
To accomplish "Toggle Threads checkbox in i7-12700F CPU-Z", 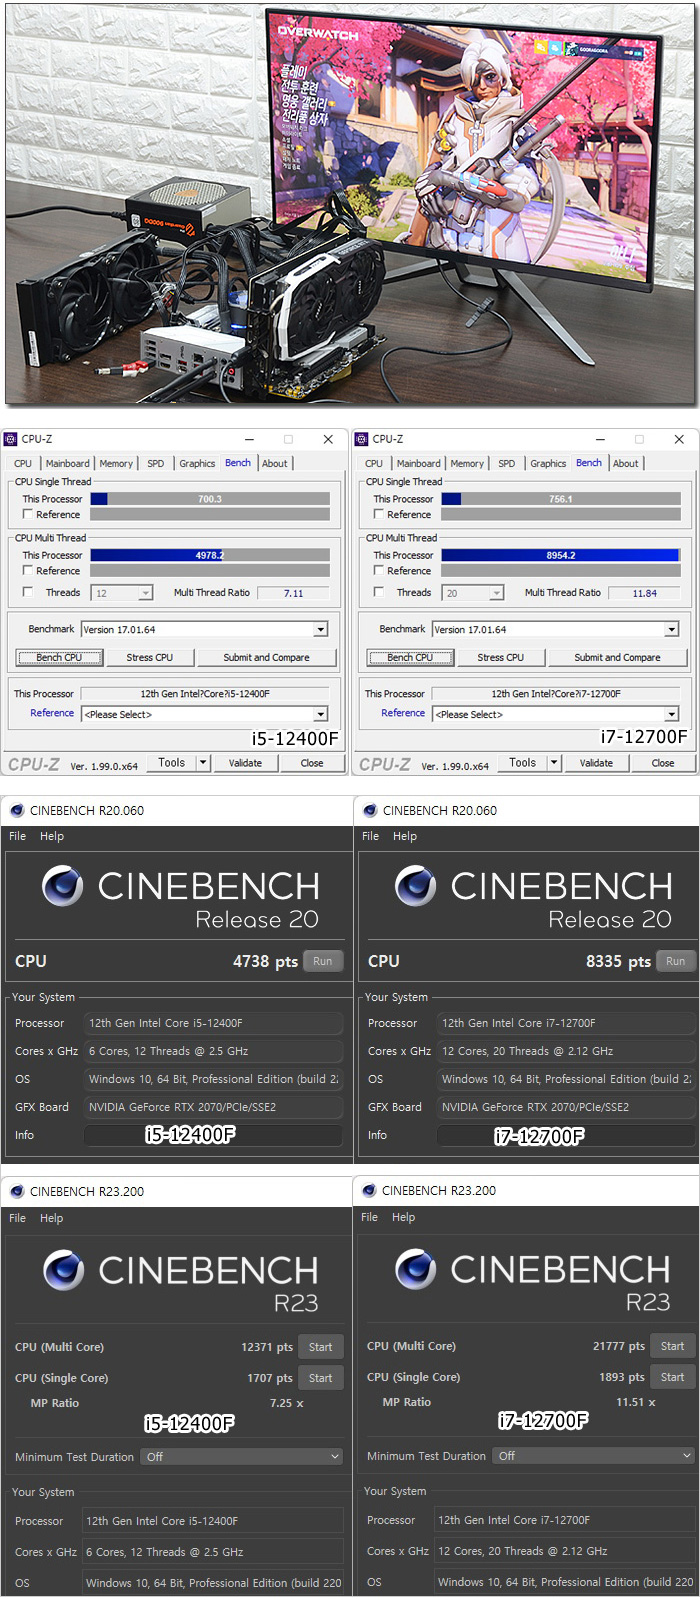I will (x=379, y=592).
